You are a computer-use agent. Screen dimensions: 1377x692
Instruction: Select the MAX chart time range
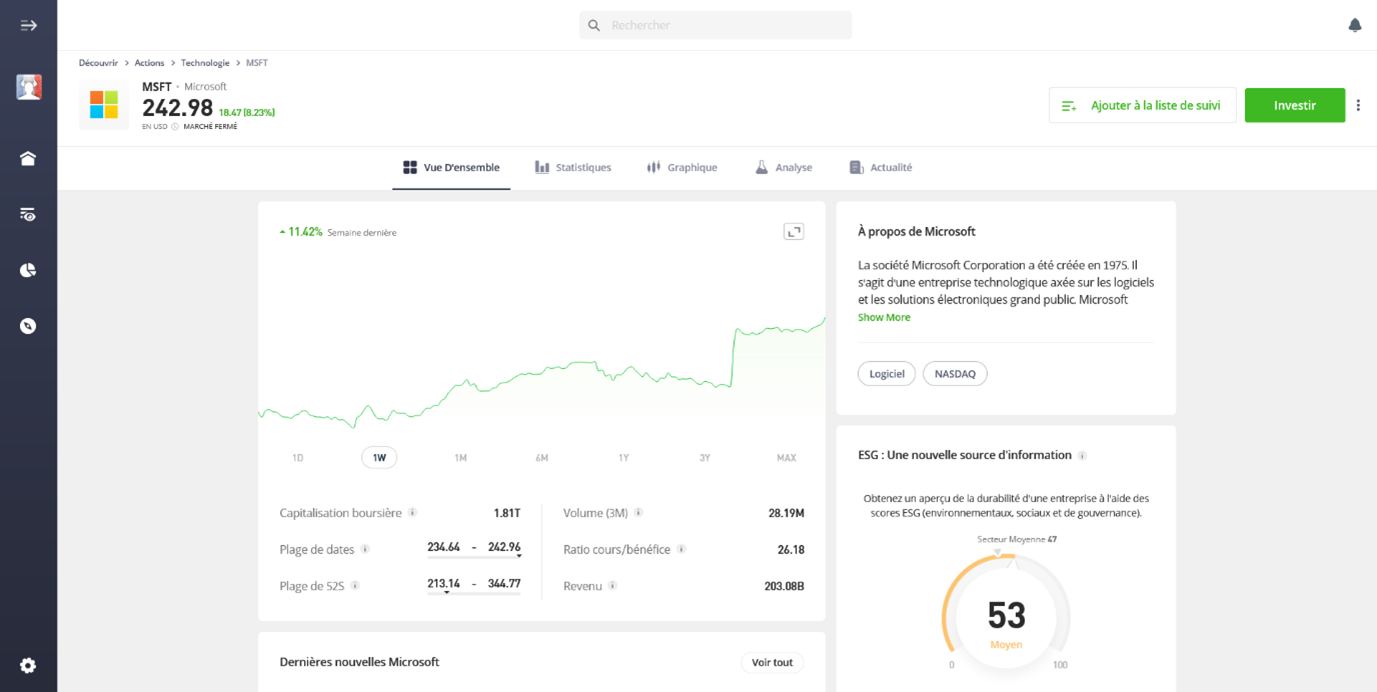click(x=786, y=458)
